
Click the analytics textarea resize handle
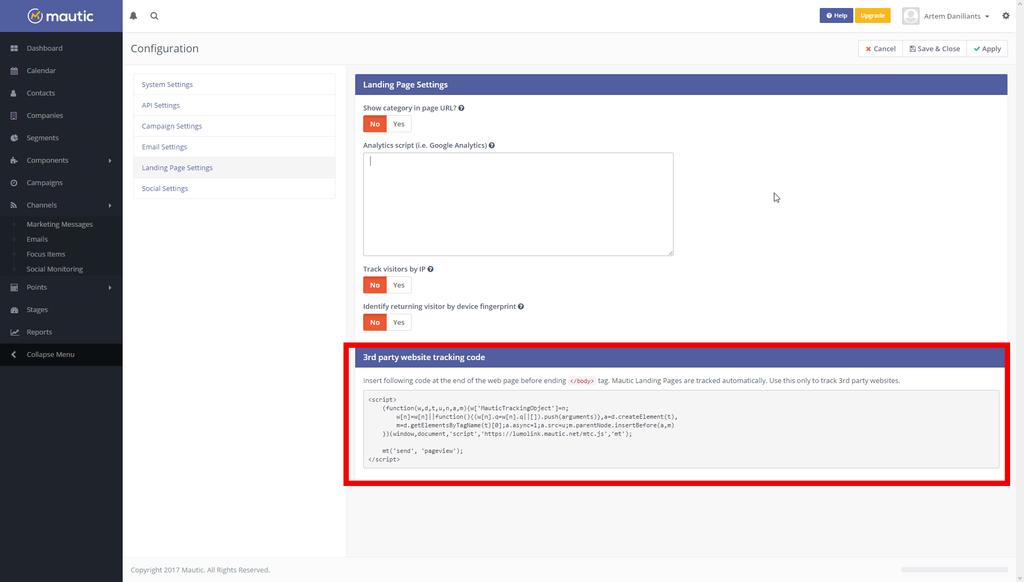coord(670,252)
